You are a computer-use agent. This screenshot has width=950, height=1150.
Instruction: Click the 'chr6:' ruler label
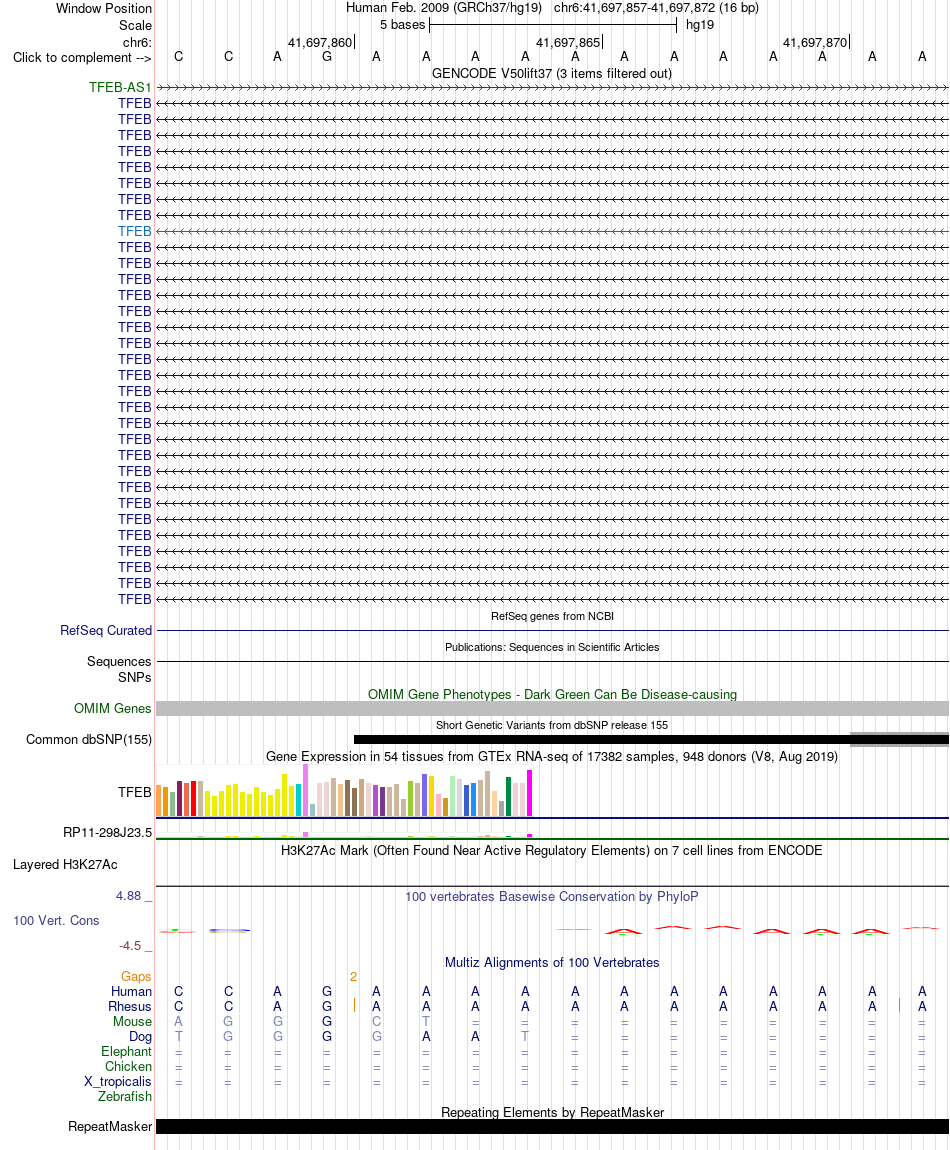click(x=137, y=43)
